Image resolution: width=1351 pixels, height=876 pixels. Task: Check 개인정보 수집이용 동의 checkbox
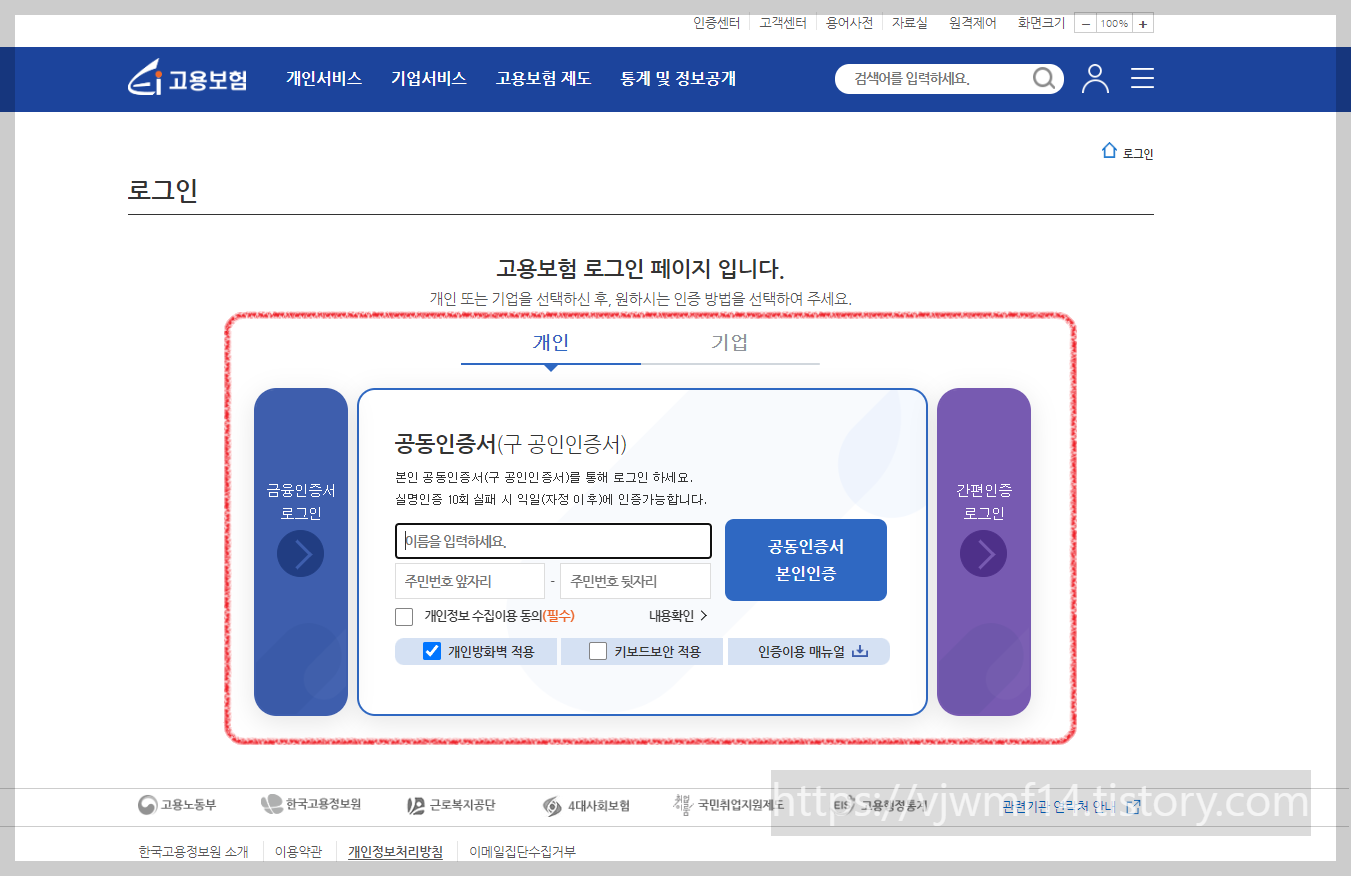coord(404,616)
